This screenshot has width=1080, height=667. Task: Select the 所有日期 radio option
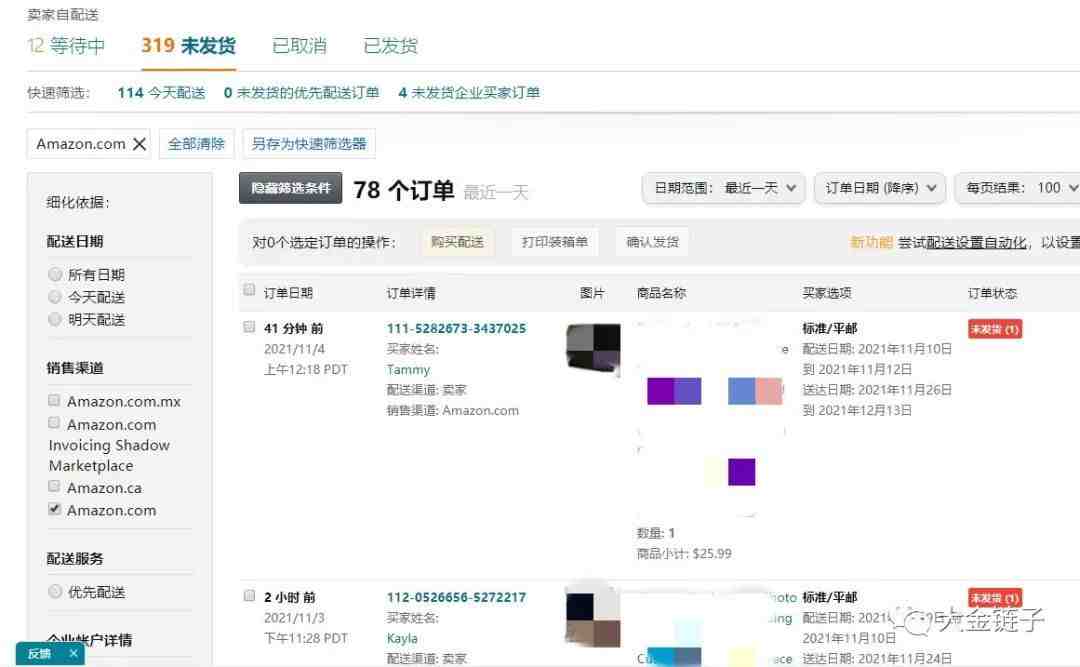[55, 274]
